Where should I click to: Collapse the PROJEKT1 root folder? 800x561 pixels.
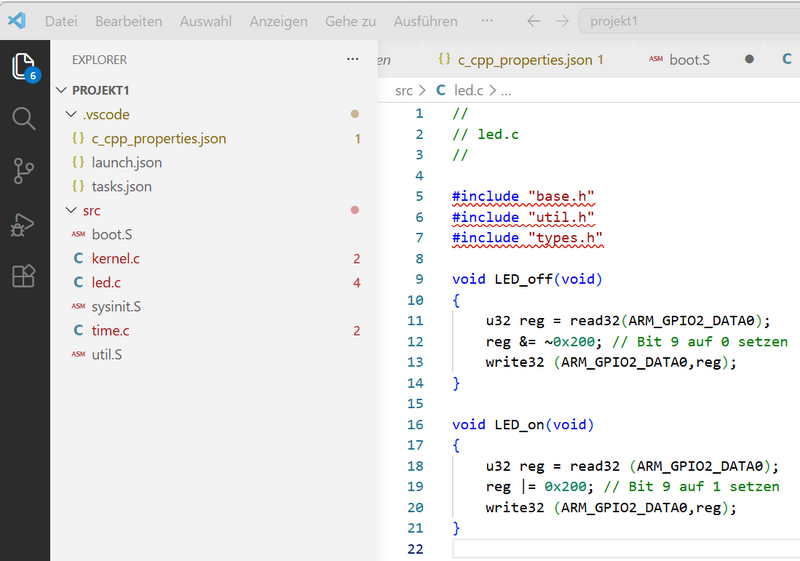tap(61, 90)
